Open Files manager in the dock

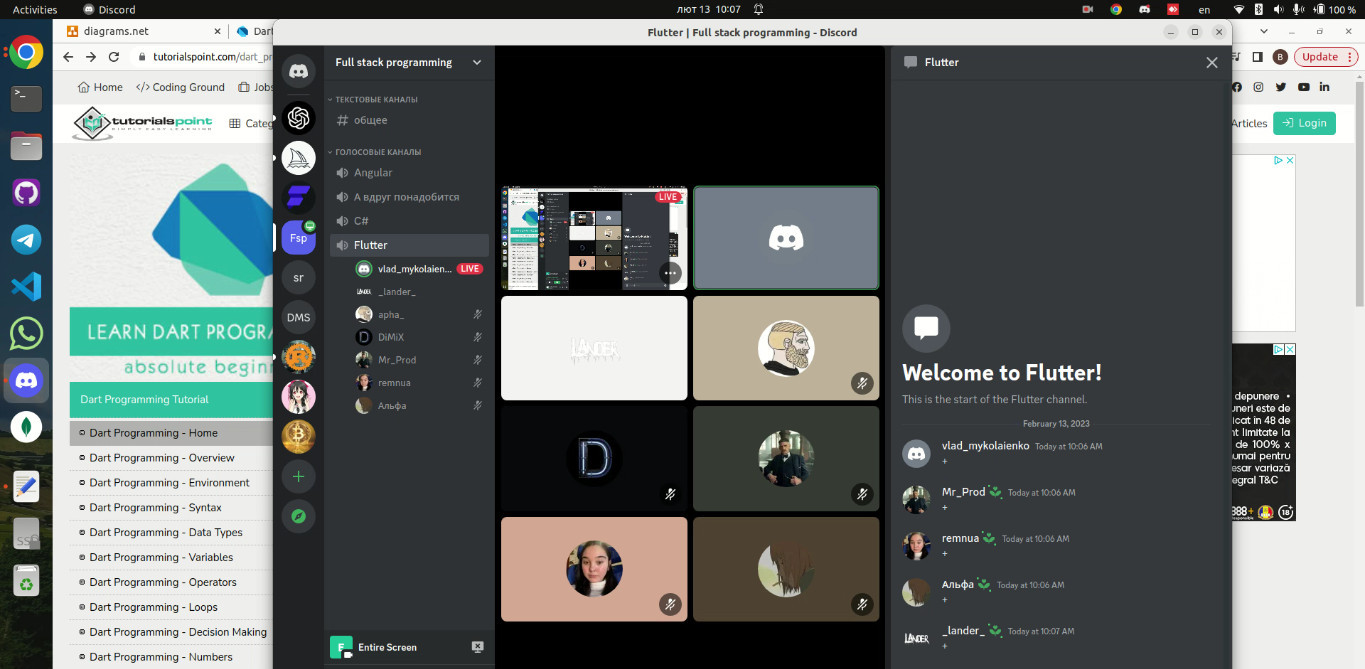point(26,146)
